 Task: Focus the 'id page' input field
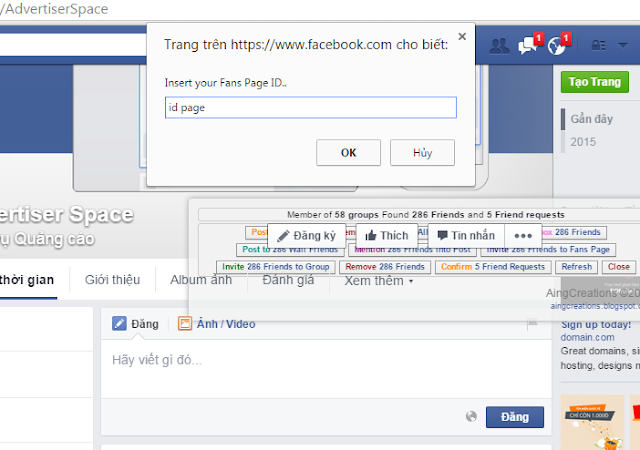point(311,108)
